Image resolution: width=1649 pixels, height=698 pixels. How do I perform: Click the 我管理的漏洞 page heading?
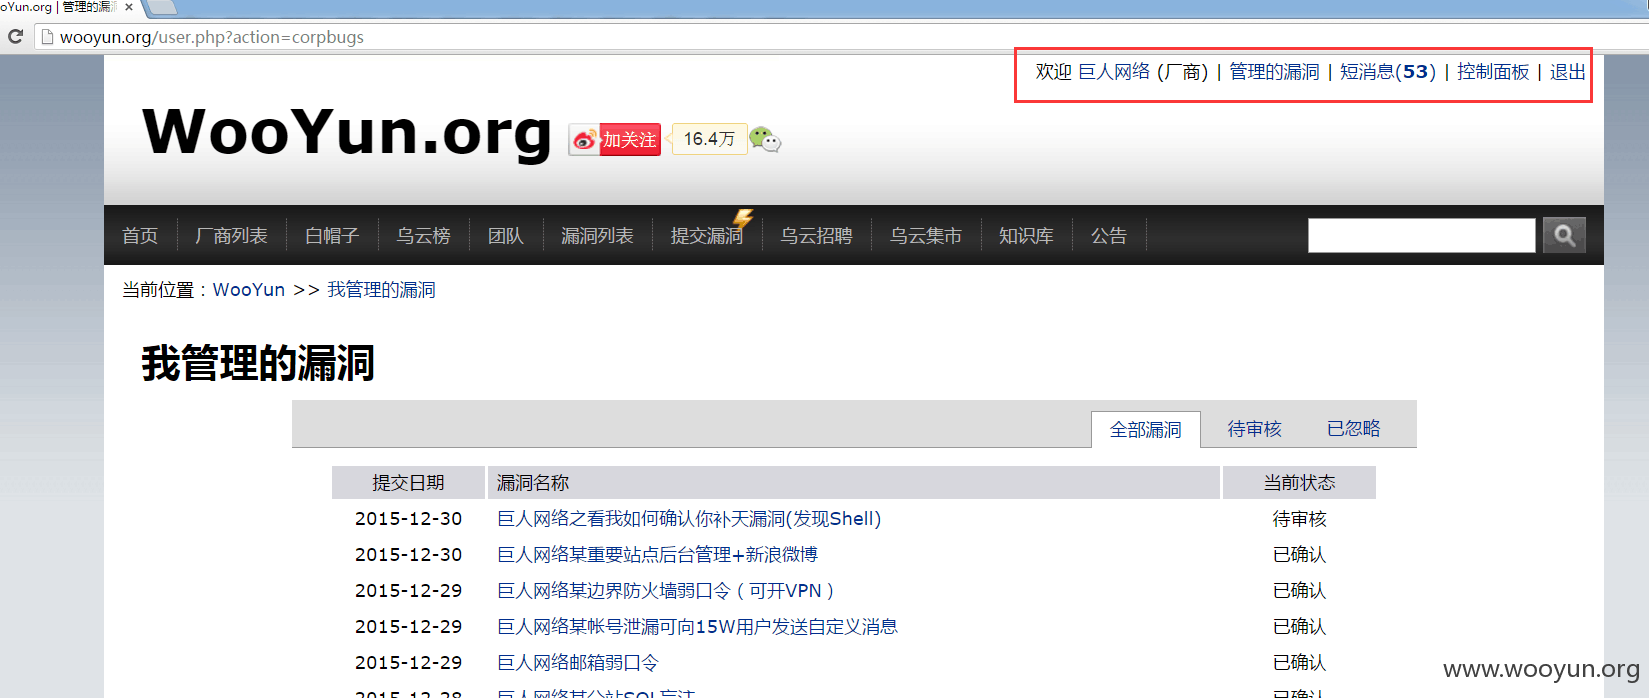coord(258,363)
